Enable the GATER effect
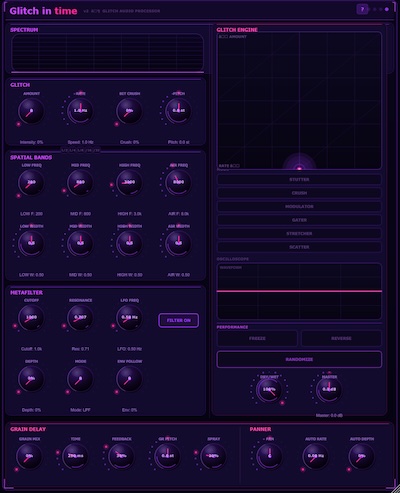Image resolution: width=400 pixels, height=493 pixels. tap(299, 220)
